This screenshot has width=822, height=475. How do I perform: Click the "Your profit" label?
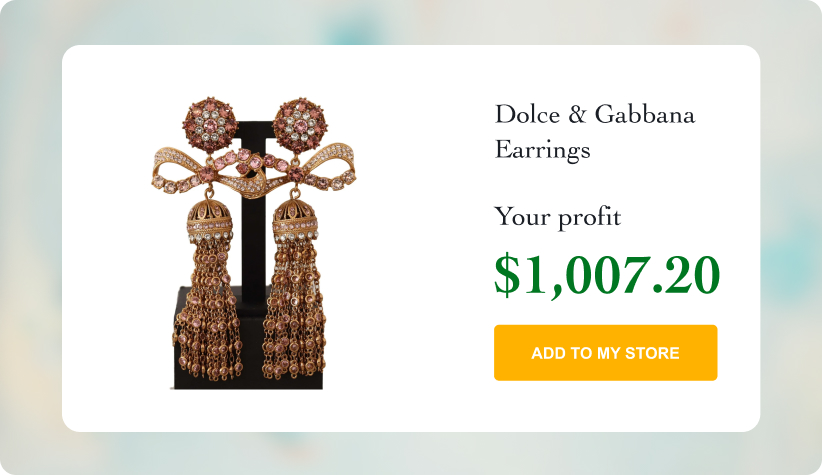(557, 216)
